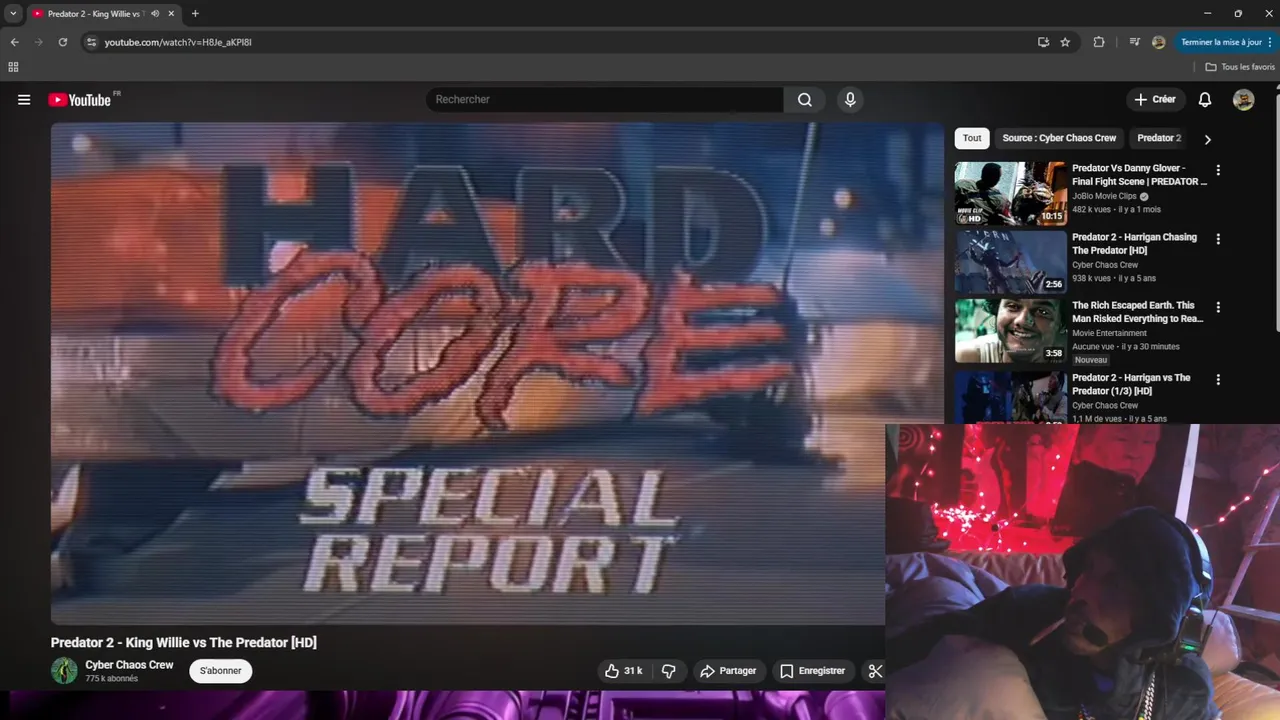The image size is (1280, 720).
Task: Click the Movie Entertainment channel name
Action: [x=1109, y=333]
